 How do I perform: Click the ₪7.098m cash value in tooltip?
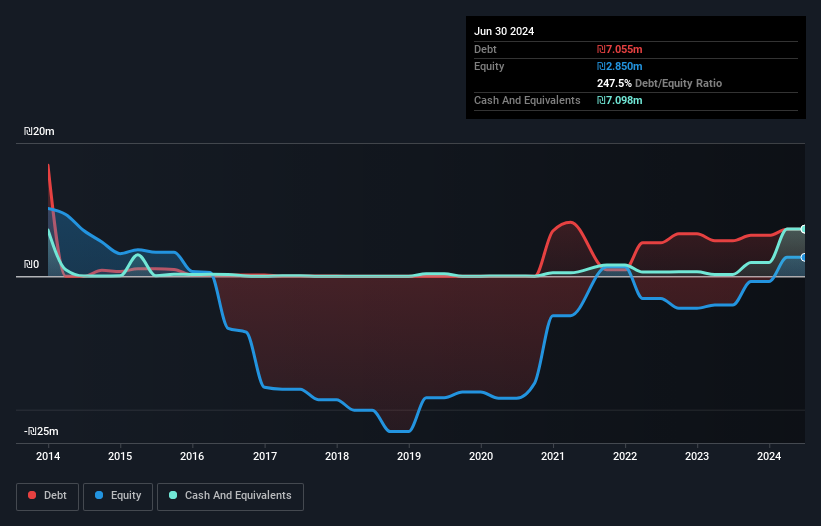pos(619,100)
